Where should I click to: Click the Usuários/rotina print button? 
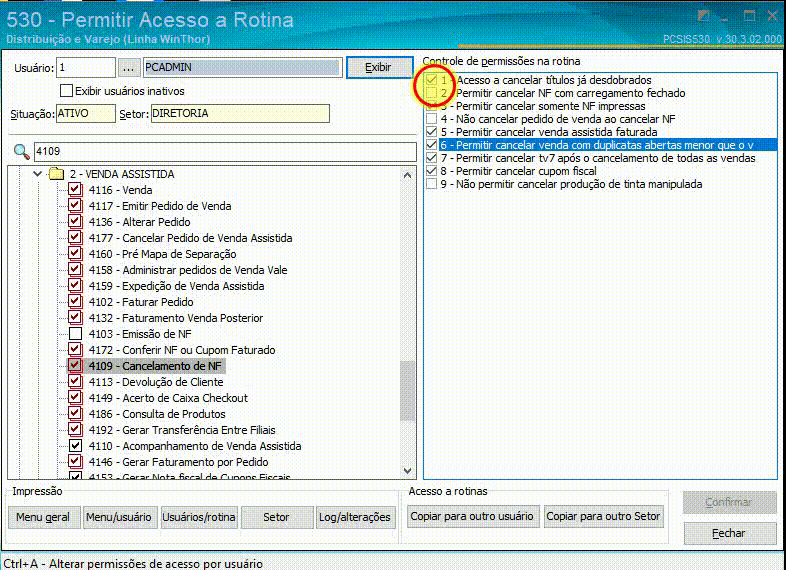coord(199,517)
